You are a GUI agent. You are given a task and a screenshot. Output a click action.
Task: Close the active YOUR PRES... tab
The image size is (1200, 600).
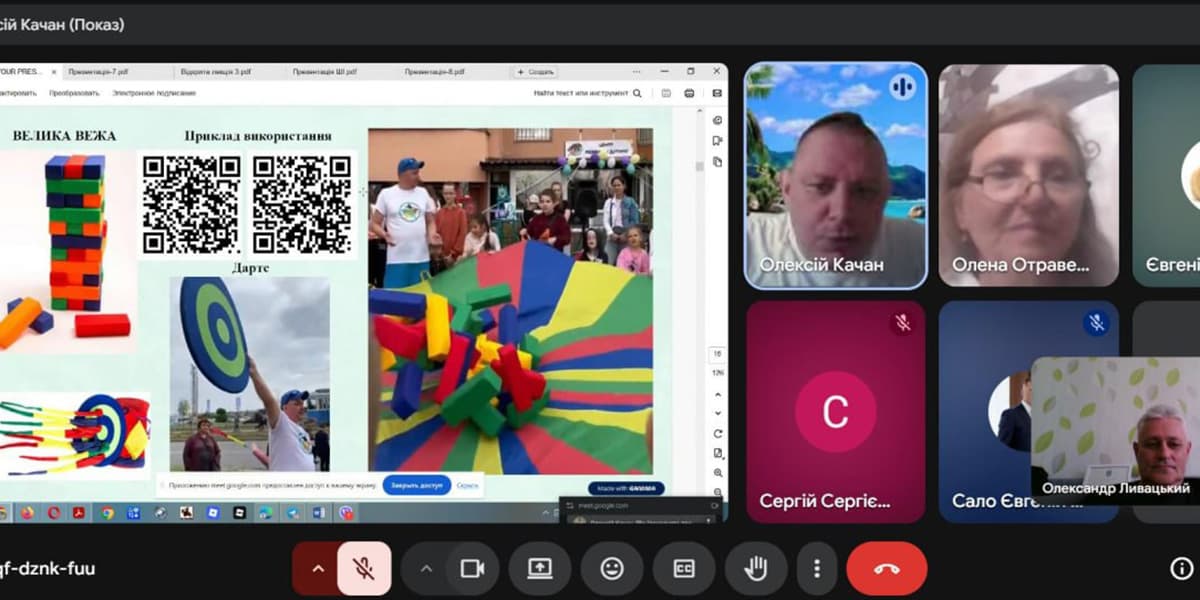(52, 72)
